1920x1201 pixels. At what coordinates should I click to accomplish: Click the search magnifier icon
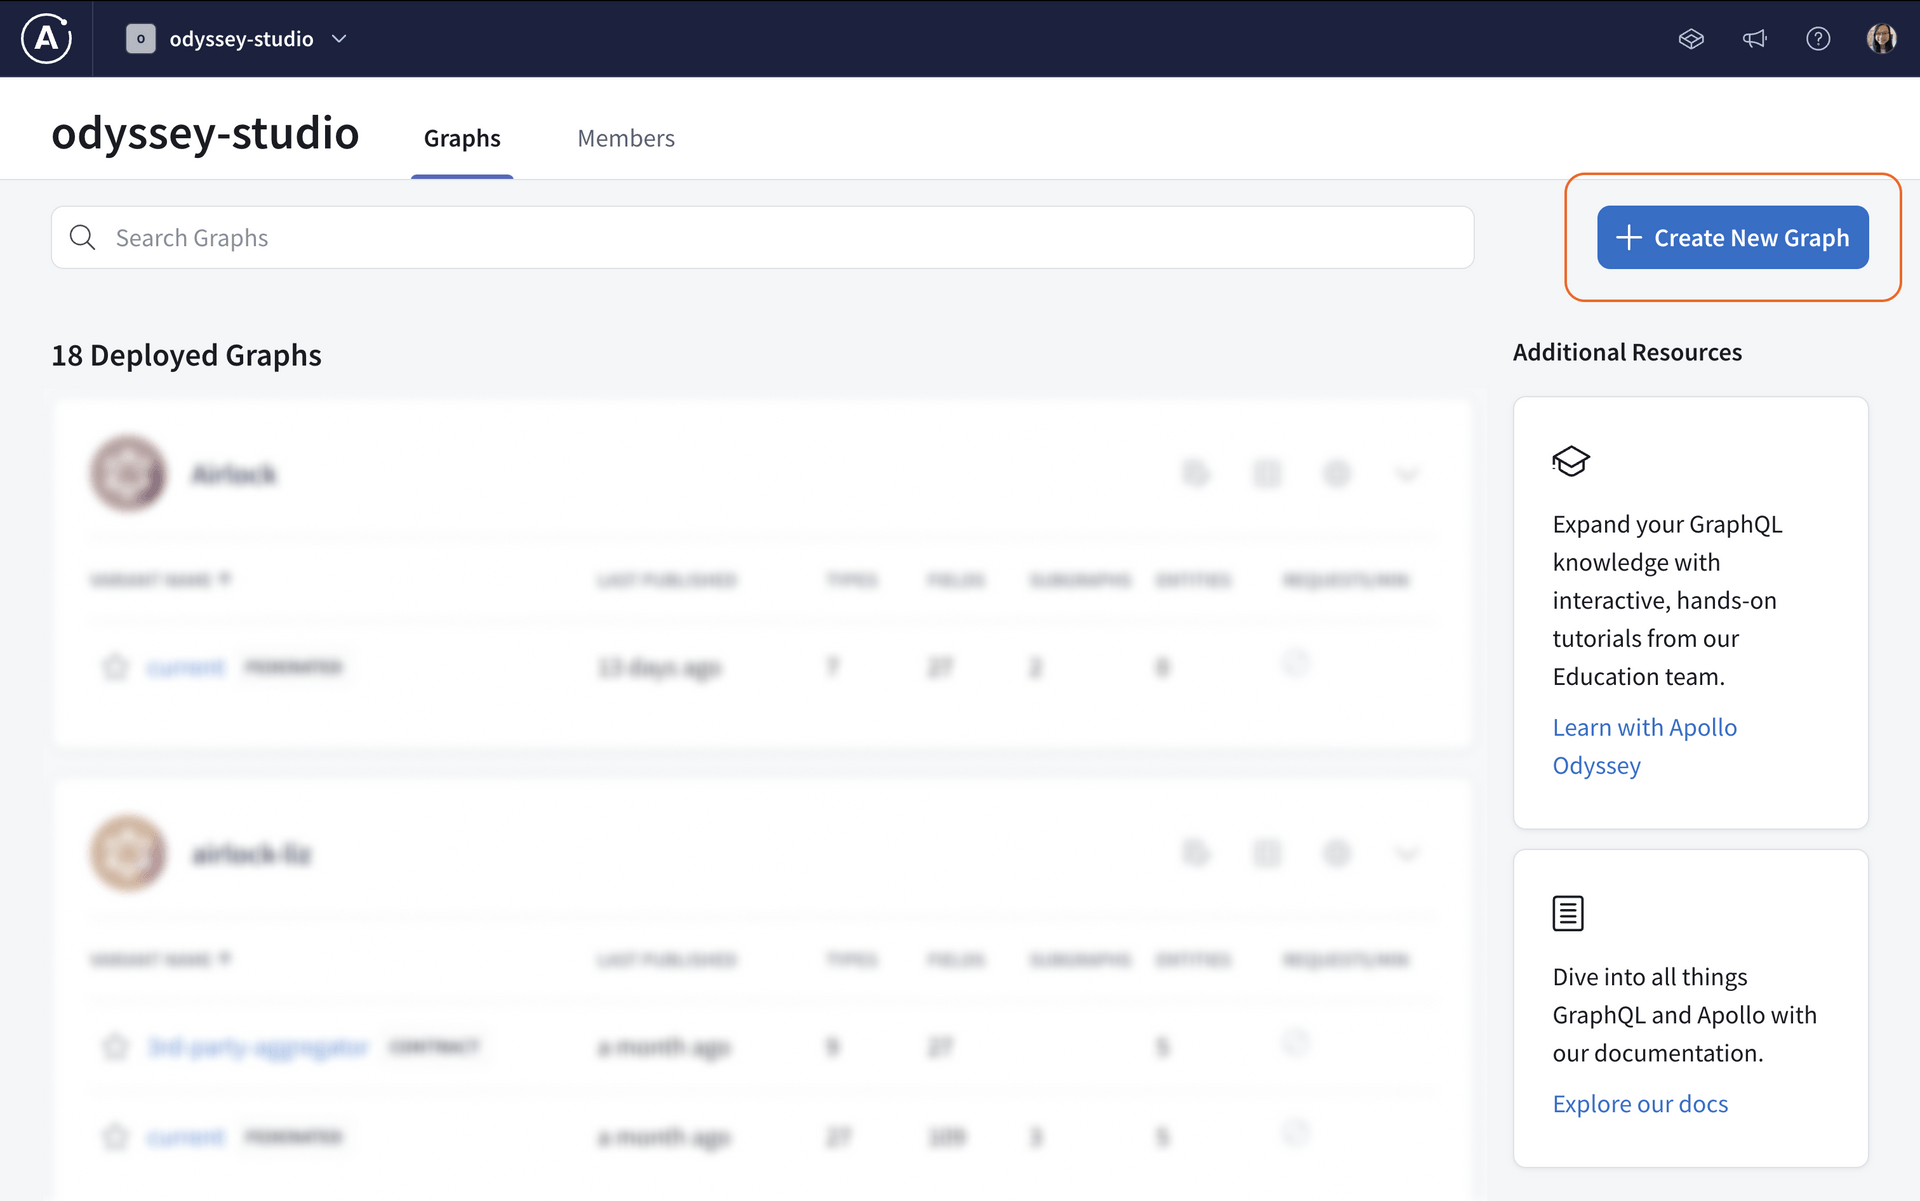click(x=83, y=238)
